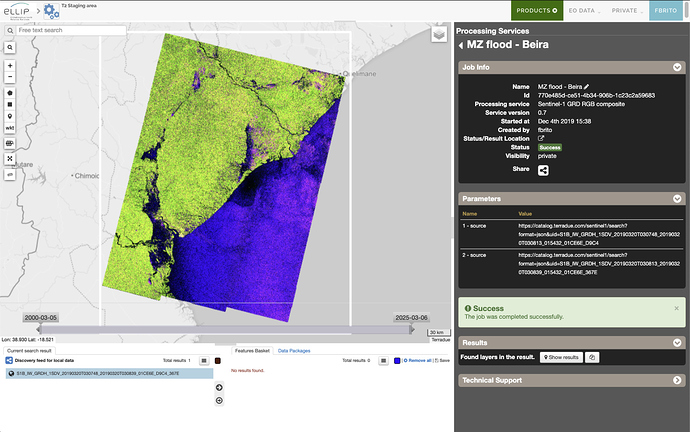Open the Products menu

pos(537,11)
